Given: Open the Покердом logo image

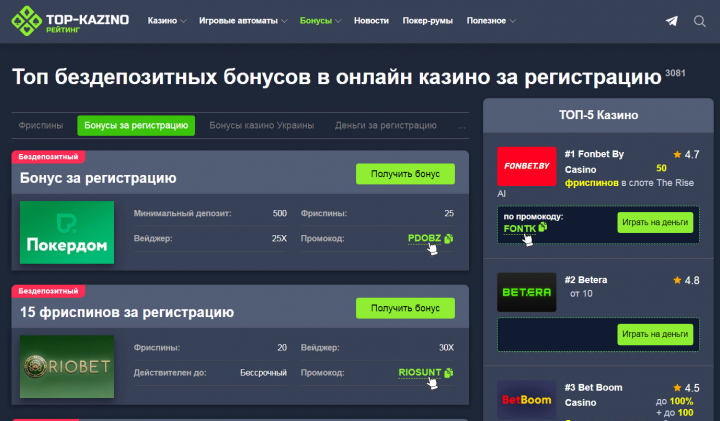Looking at the screenshot, I should 67,232.
